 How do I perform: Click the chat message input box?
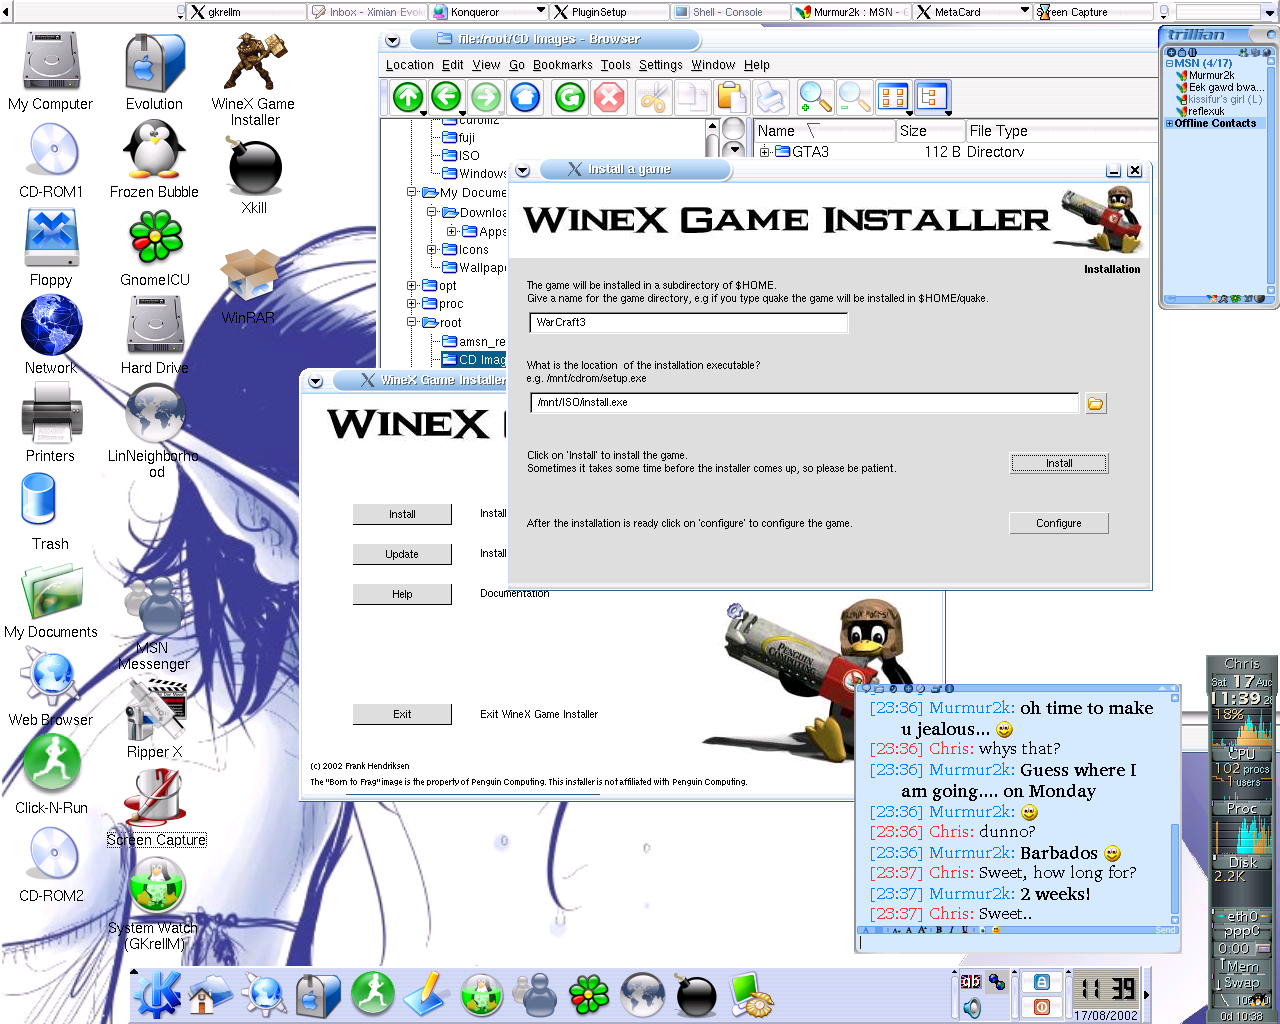(1018, 942)
